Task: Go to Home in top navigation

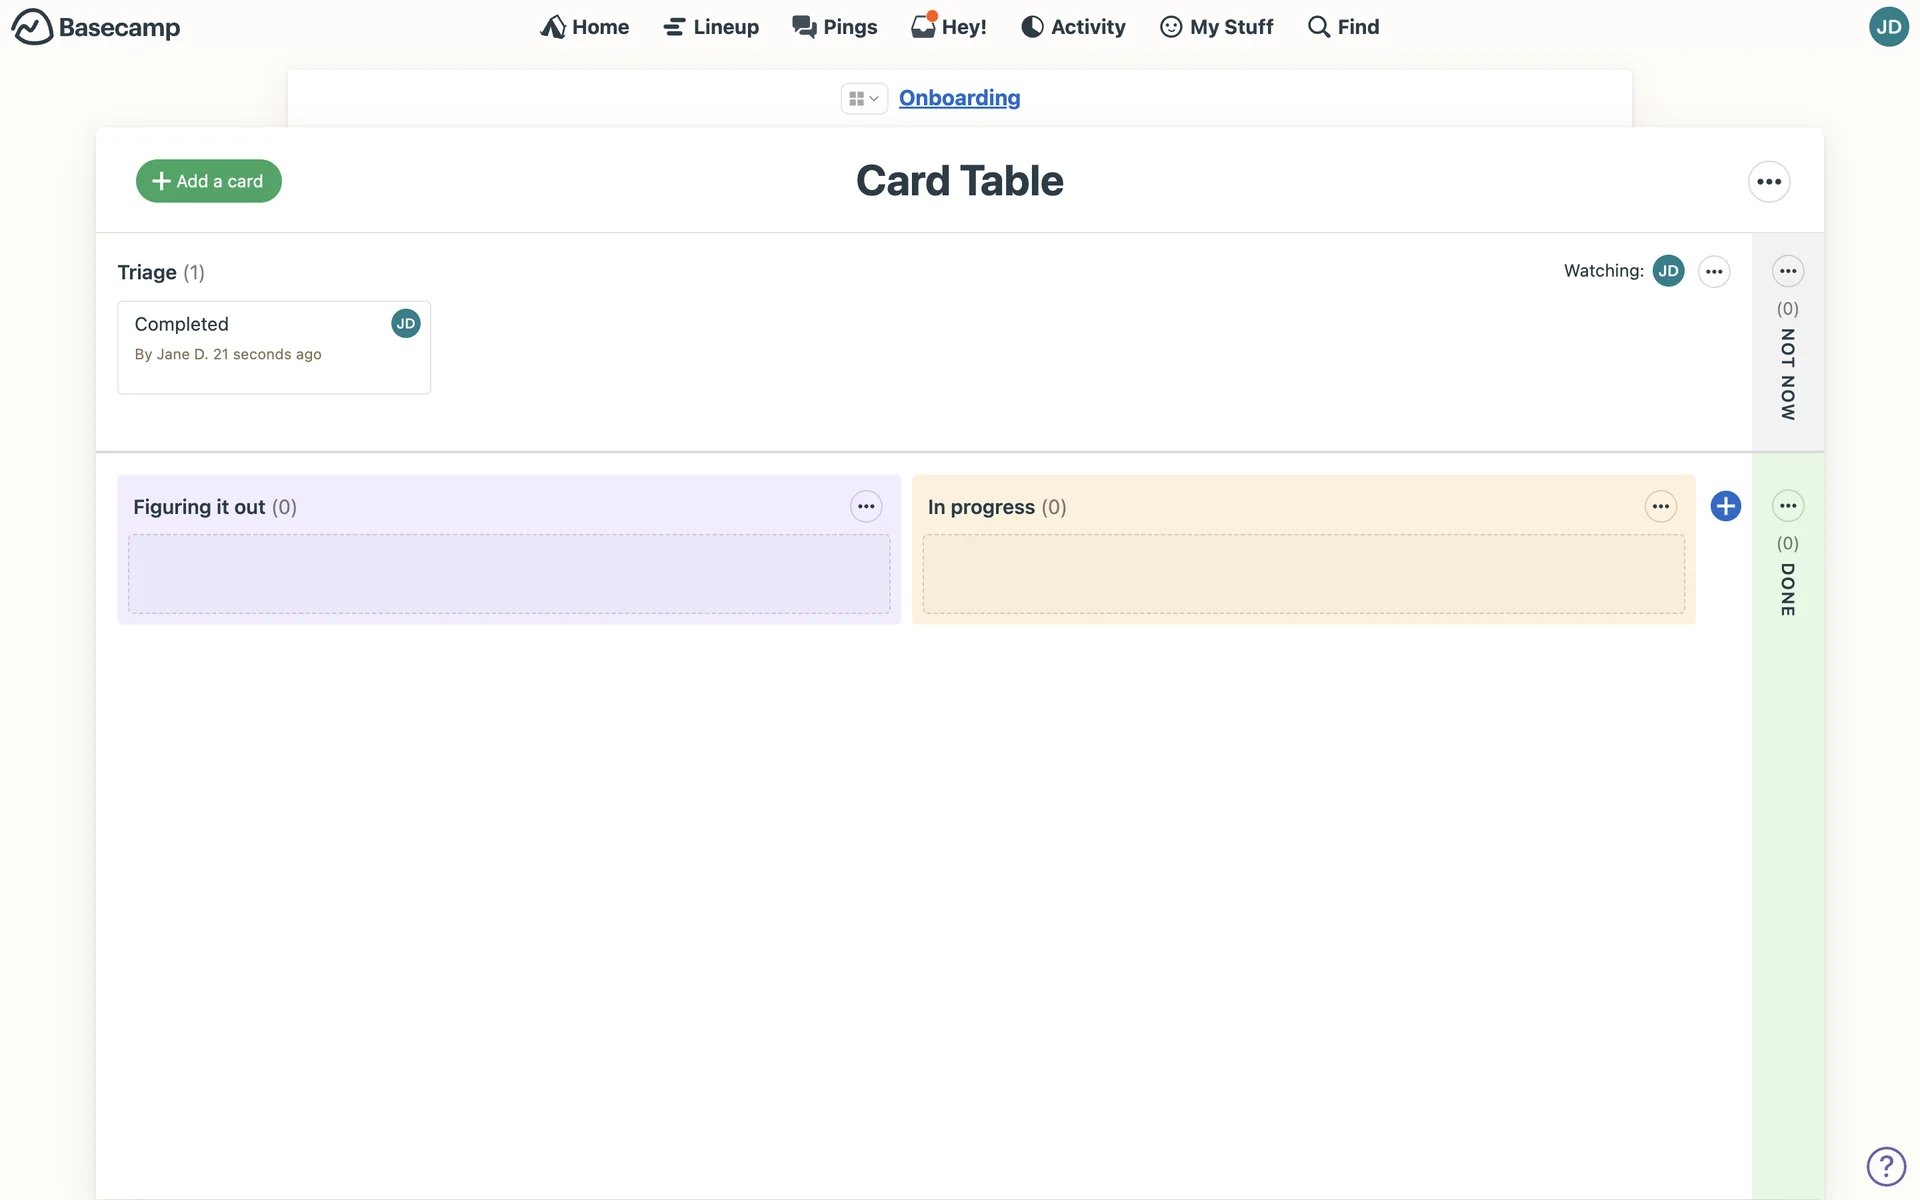Action: (x=585, y=27)
